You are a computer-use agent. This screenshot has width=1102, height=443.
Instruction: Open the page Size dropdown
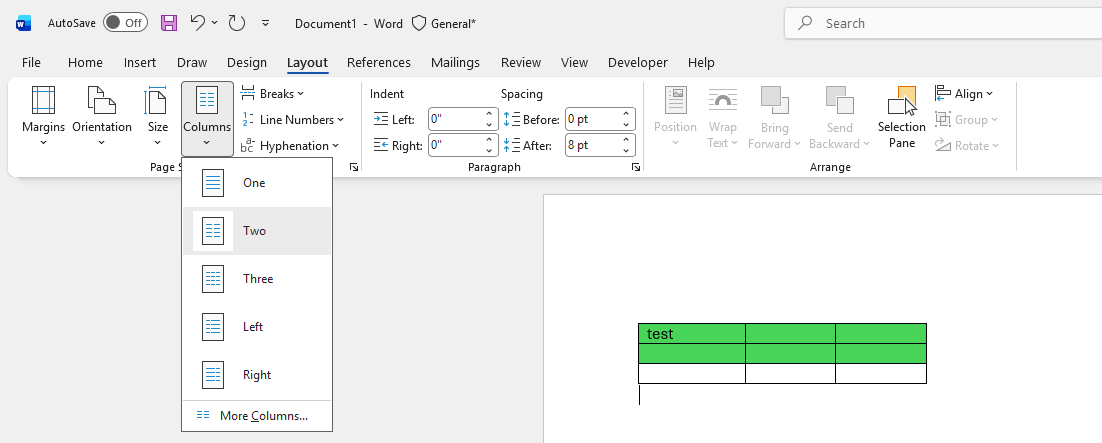[x=157, y=117]
